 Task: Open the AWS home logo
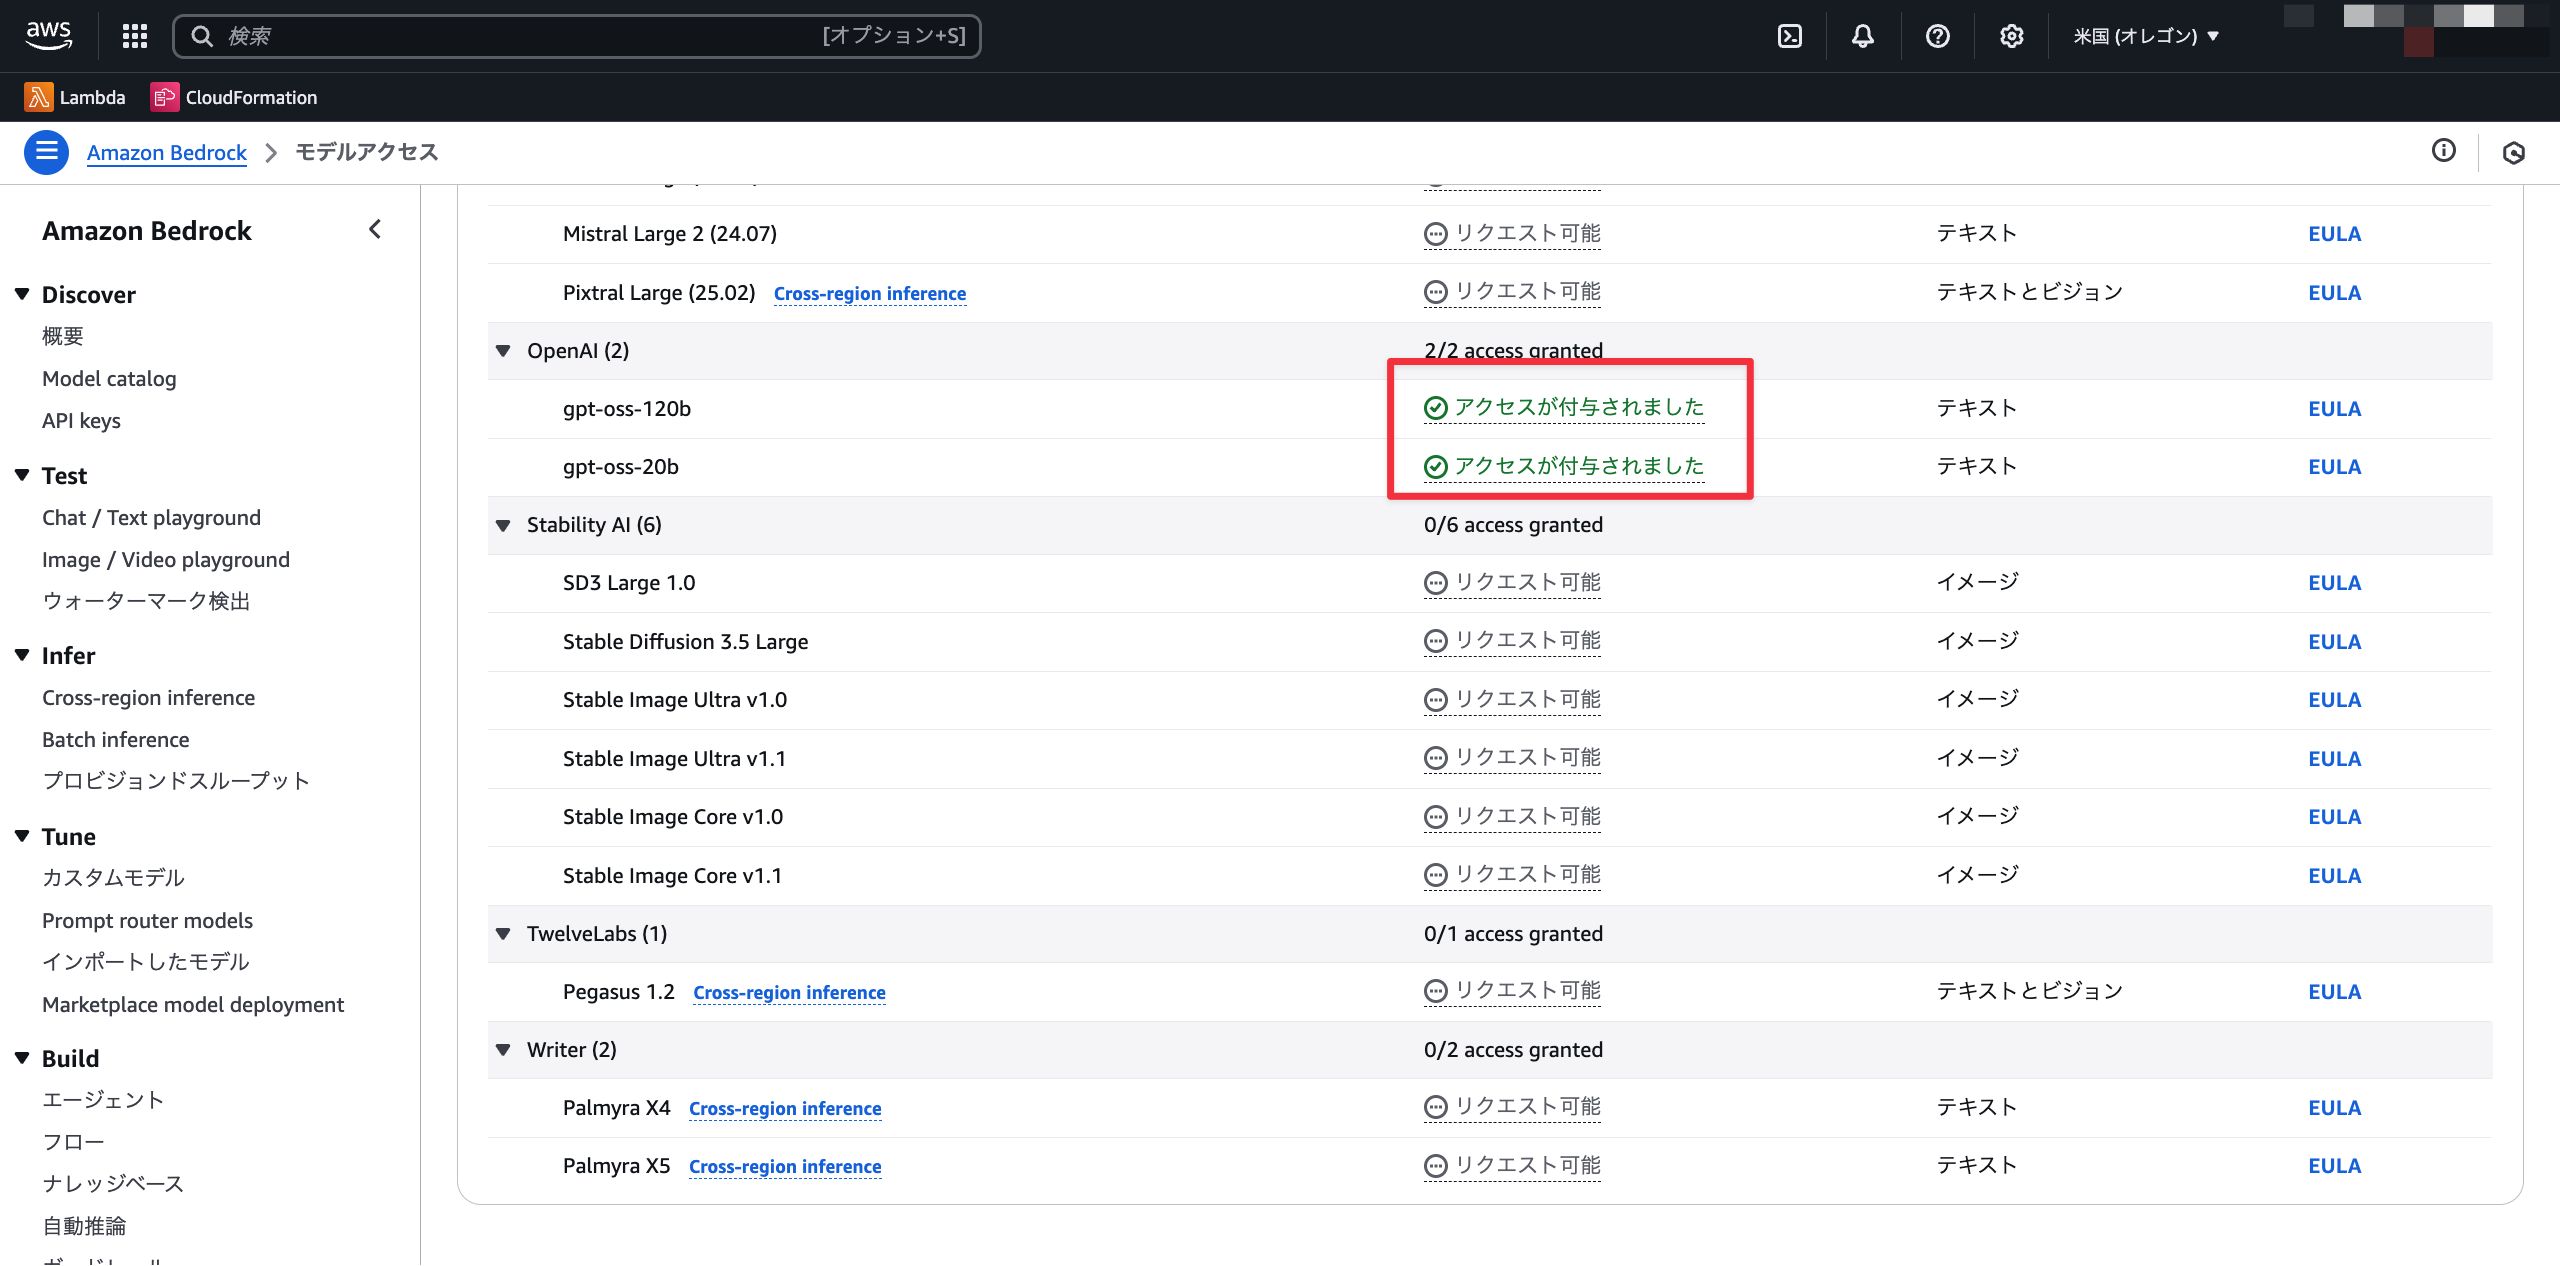[x=48, y=36]
